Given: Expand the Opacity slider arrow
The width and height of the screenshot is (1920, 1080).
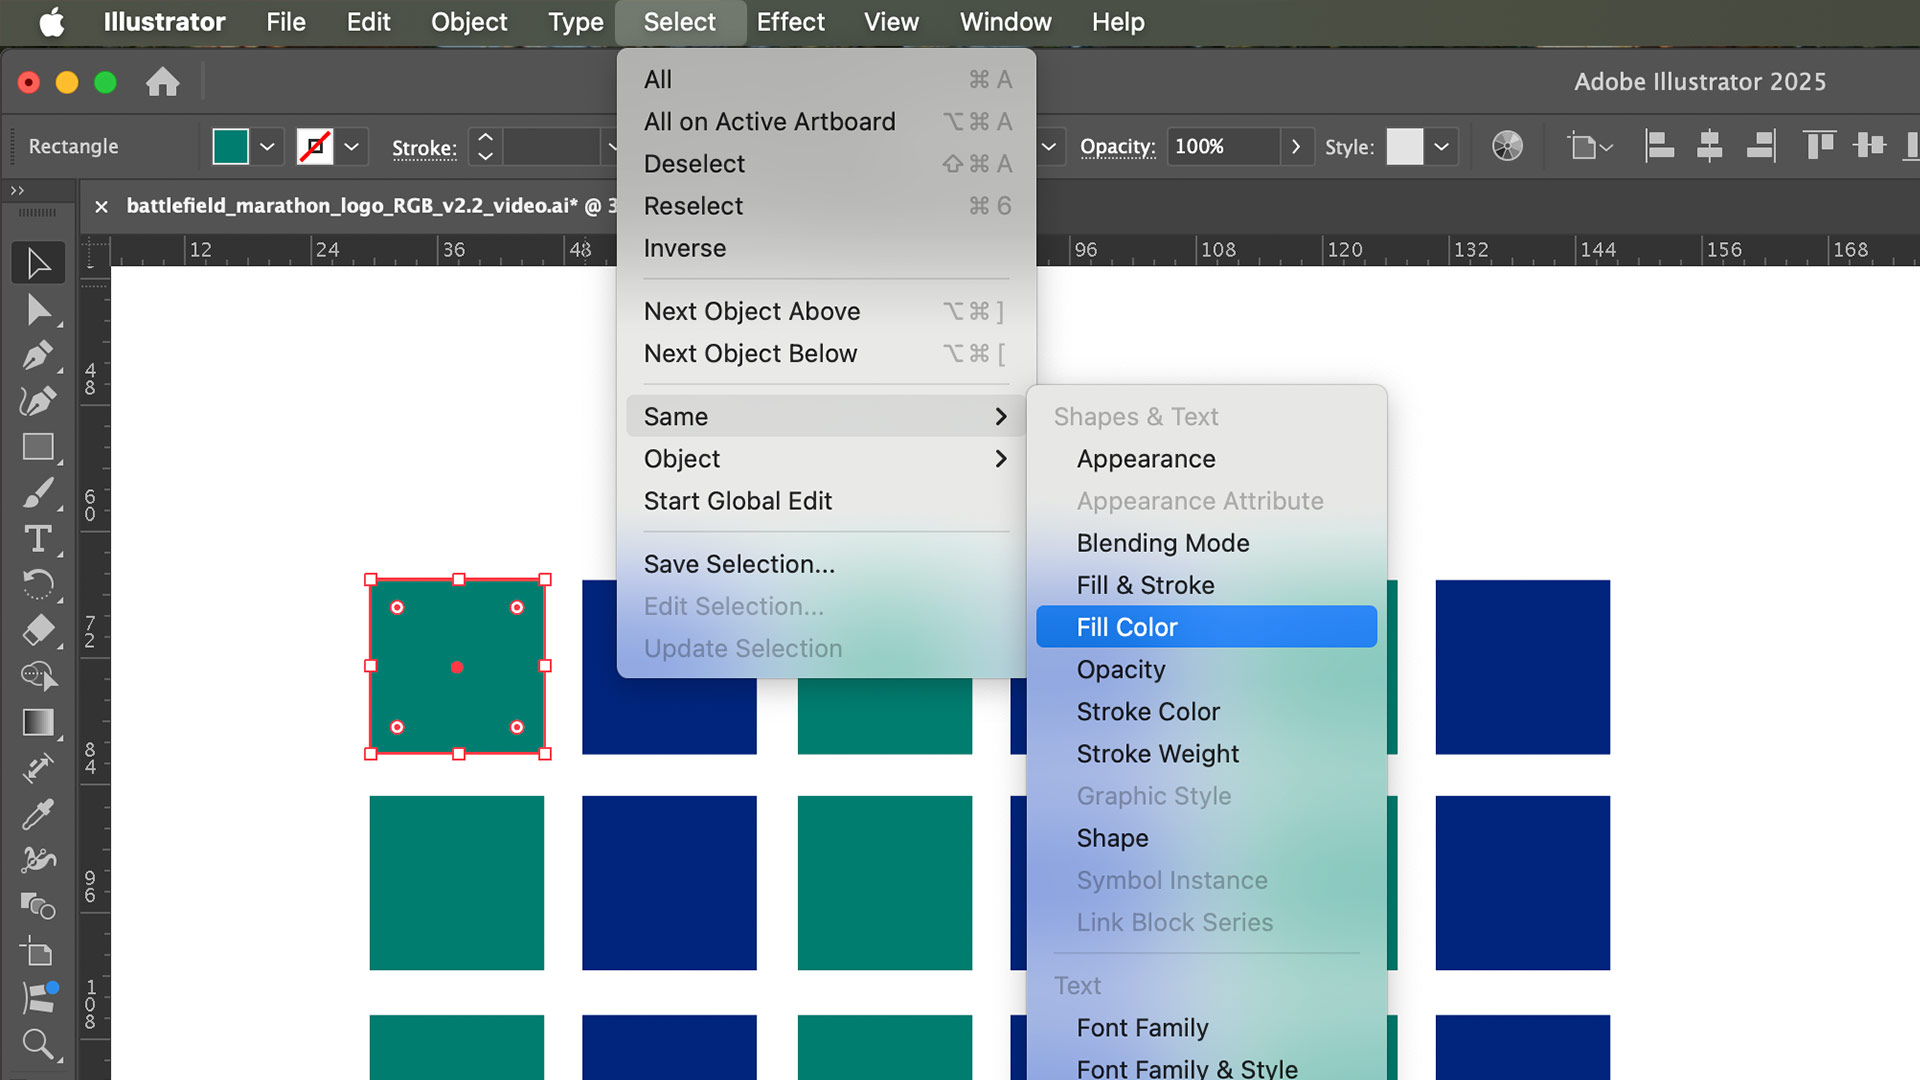Looking at the screenshot, I should 1296,146.
